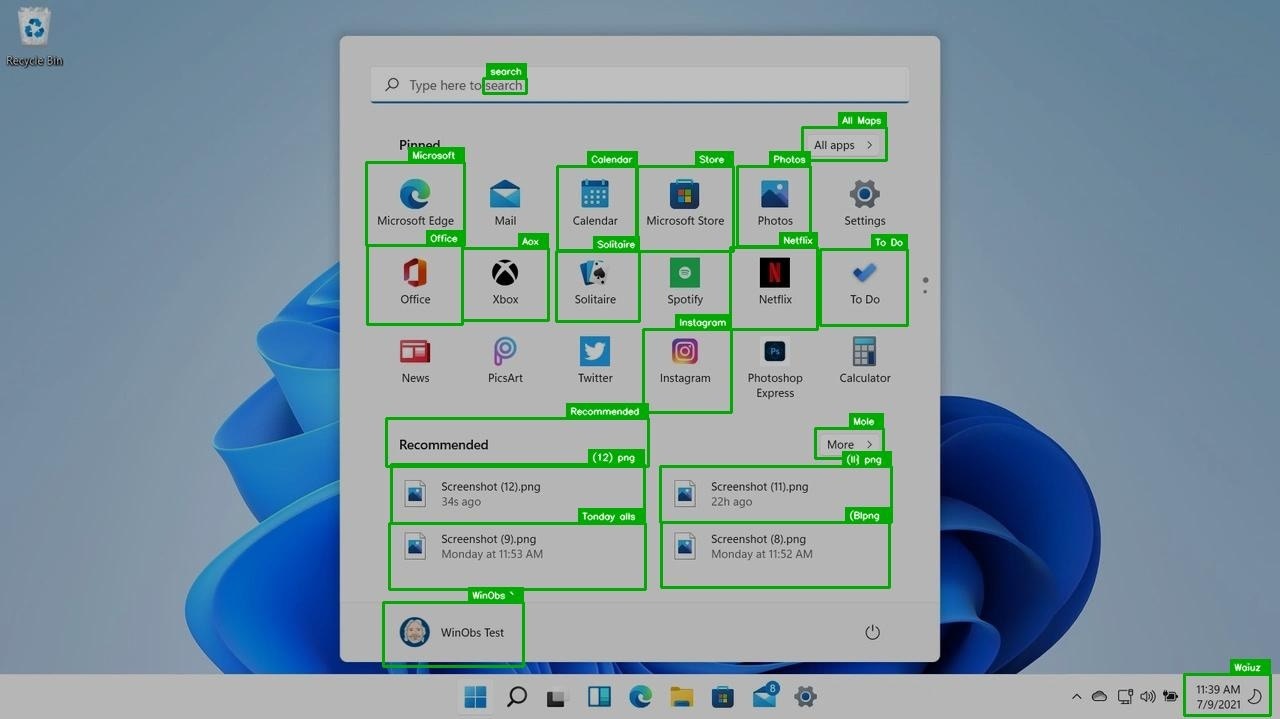Image resolution: width=1280 pixels, height=719 pixels.
Task: Open Settings from pinned apps
Action: tap(864, 204)
